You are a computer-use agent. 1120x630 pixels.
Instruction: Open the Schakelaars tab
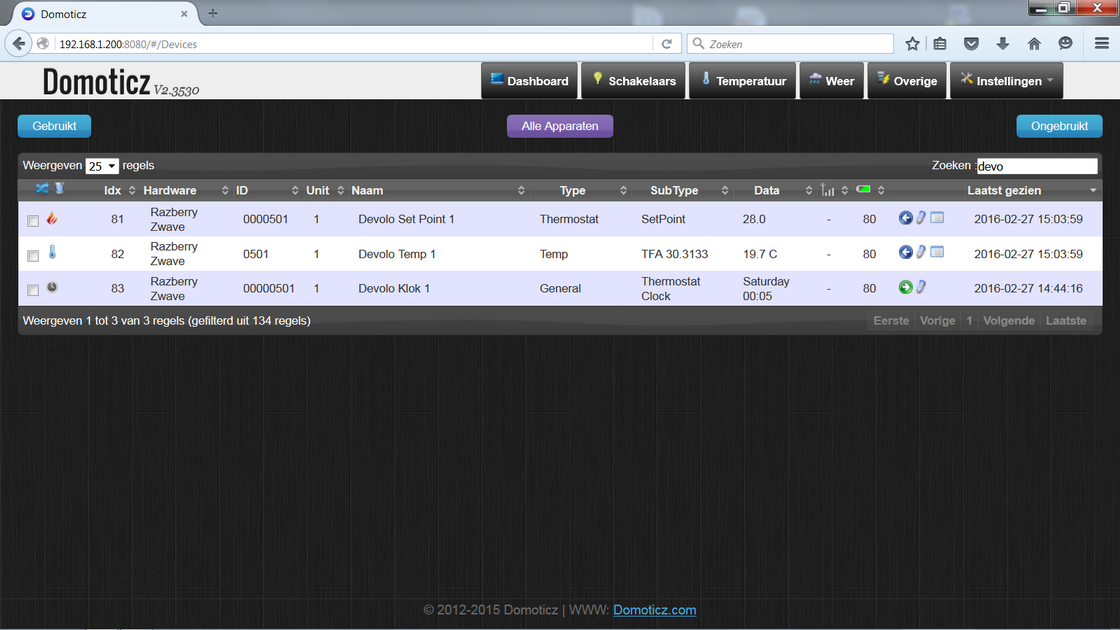tap(634, 81)
